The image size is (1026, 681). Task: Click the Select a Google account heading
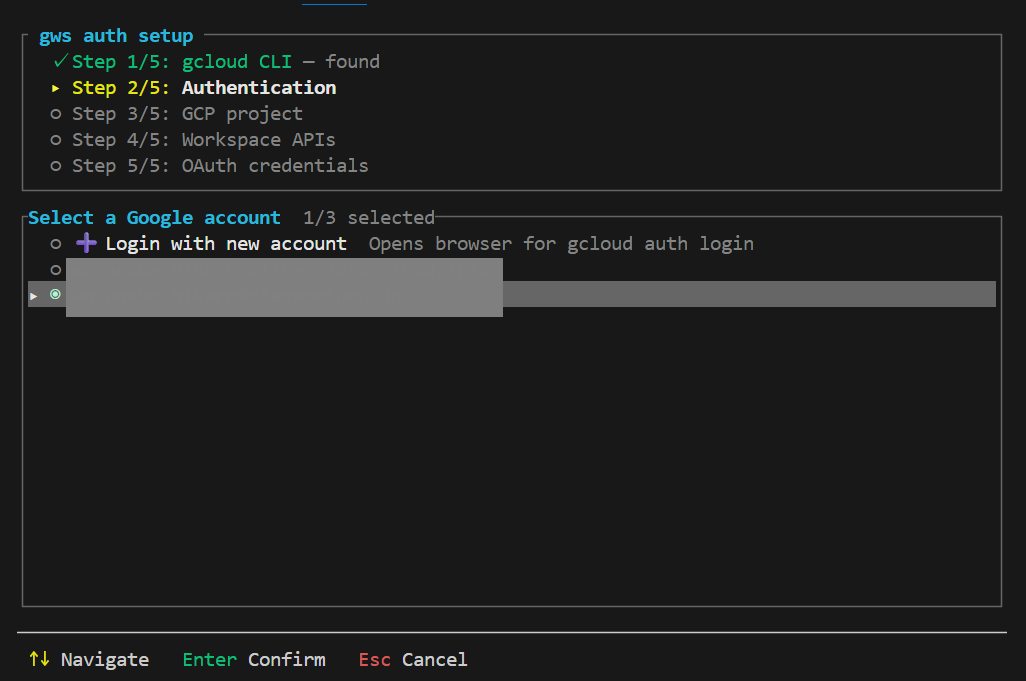154,218
